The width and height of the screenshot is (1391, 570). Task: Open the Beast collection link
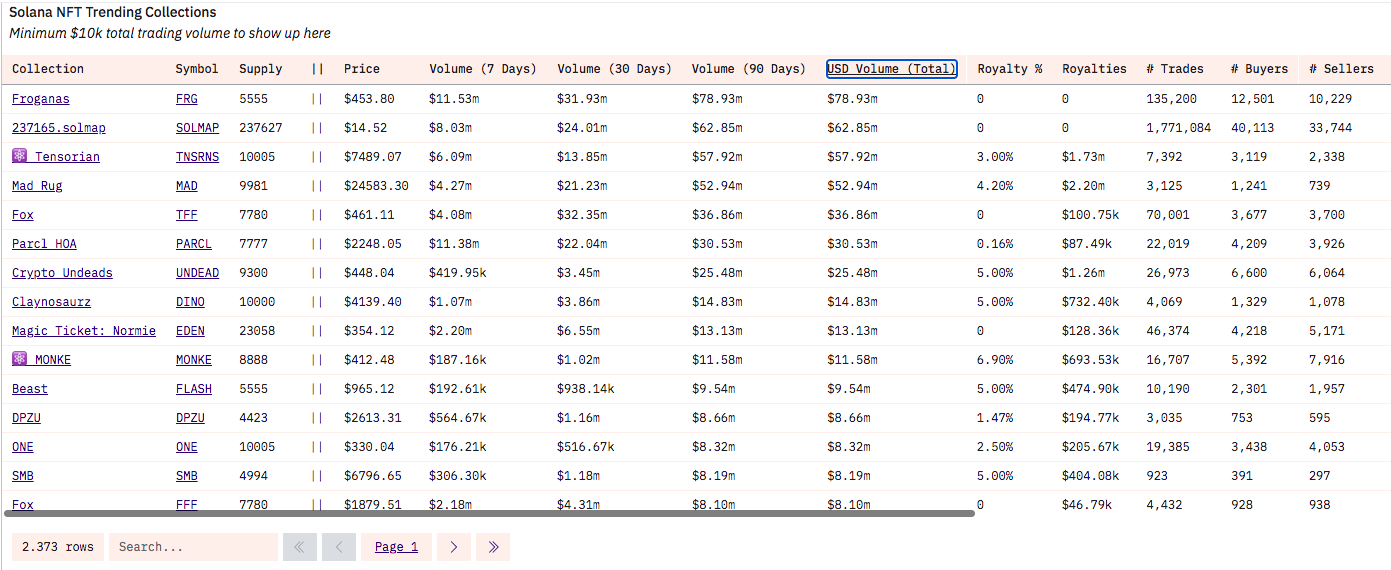(30, 389)
